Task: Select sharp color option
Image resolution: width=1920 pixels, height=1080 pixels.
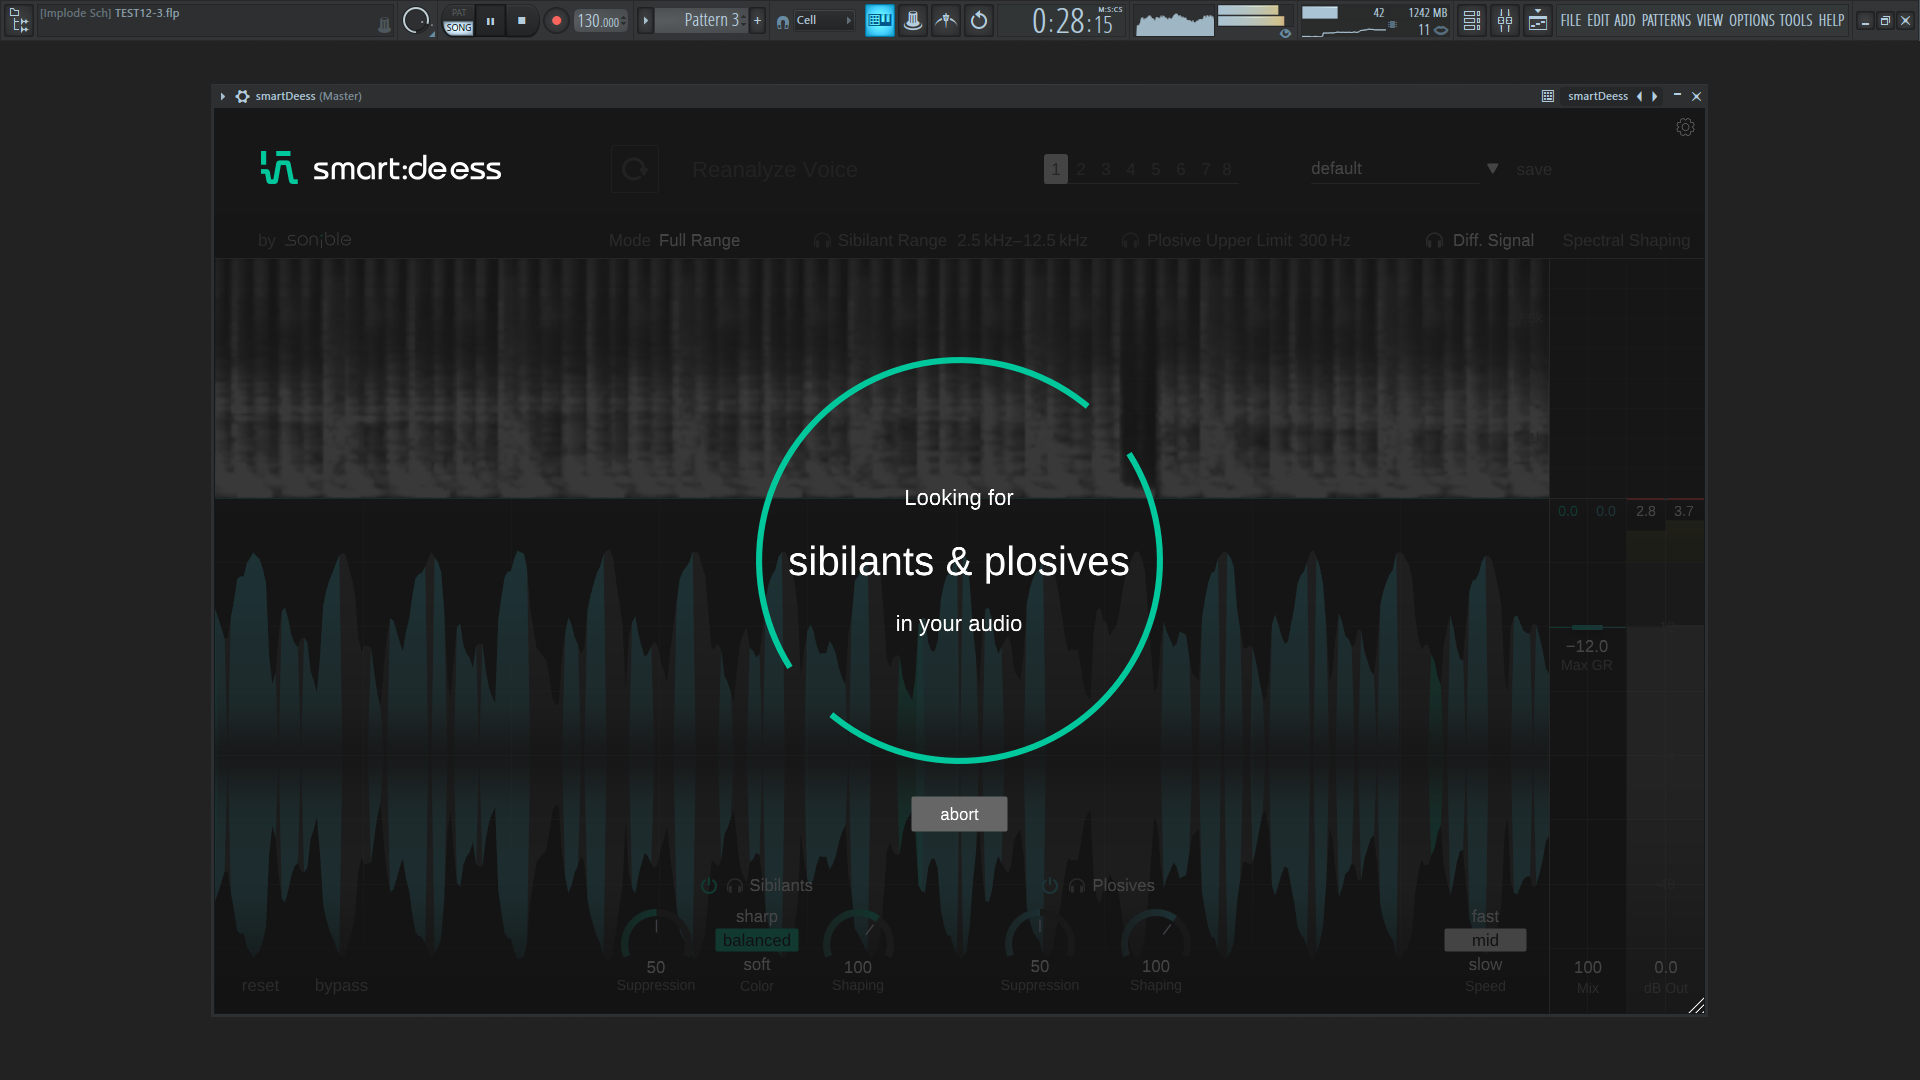Action: point(756,916)
